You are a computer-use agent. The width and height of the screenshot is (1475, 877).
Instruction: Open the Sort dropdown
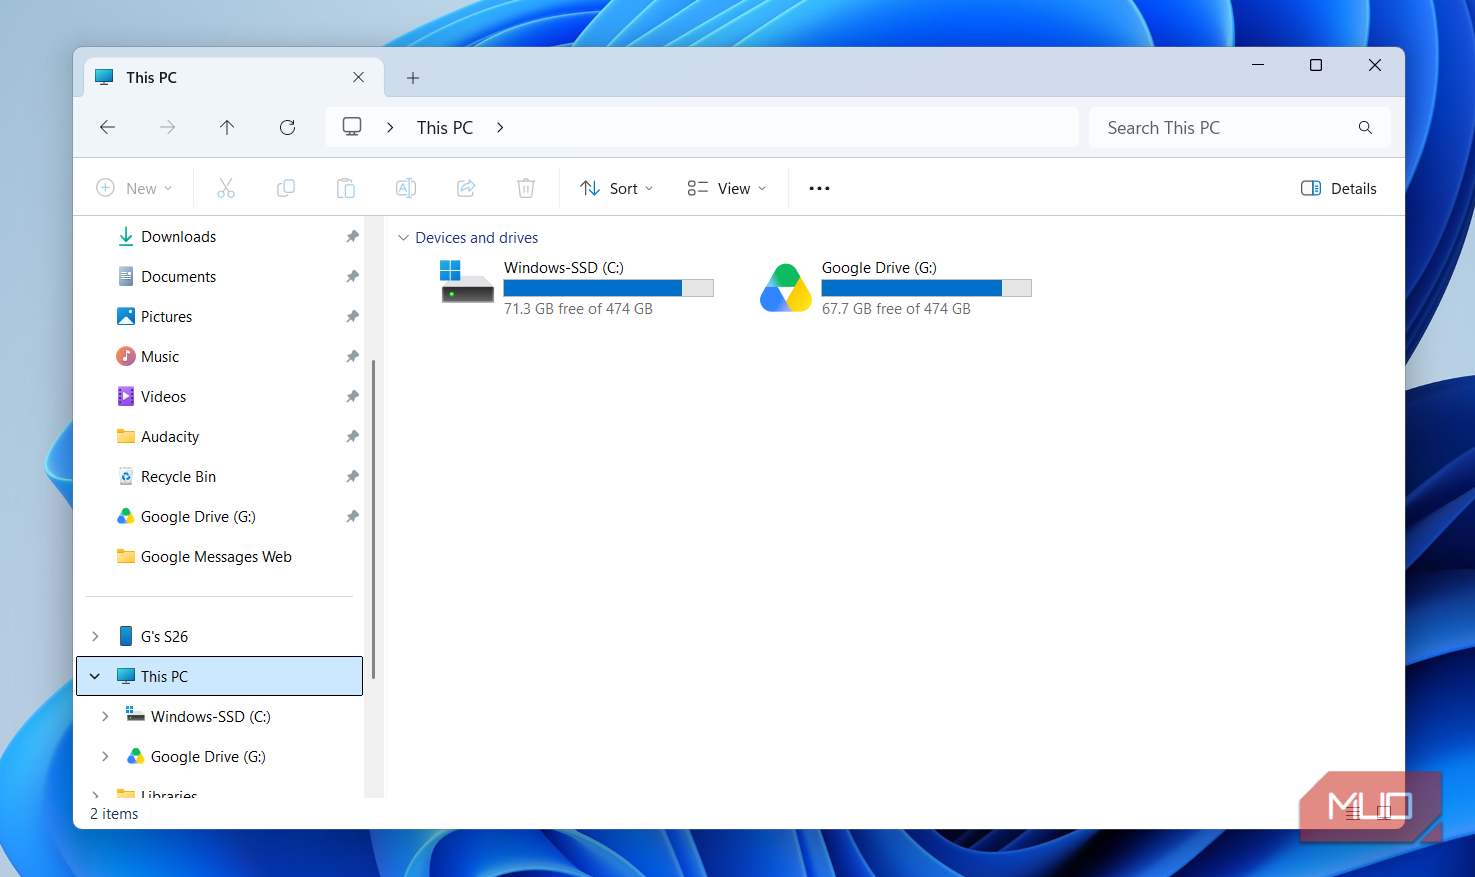coord(617,188)
